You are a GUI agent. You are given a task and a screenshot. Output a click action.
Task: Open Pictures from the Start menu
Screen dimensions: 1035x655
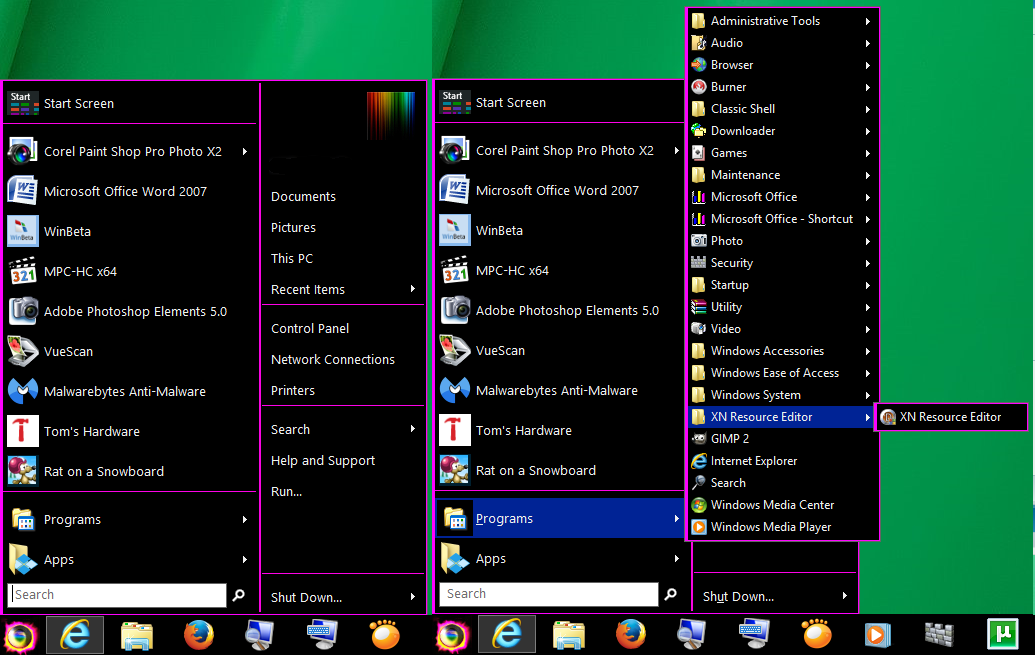coord(293,227)
